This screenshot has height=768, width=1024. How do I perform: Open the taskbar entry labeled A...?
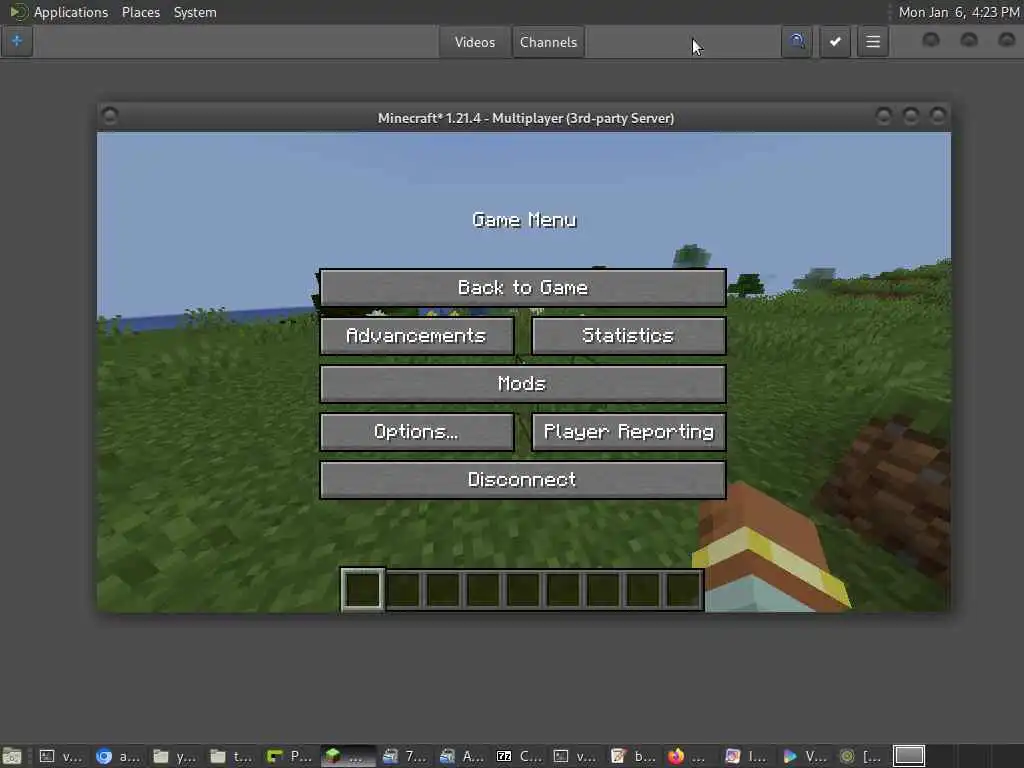tap(462, 756)
